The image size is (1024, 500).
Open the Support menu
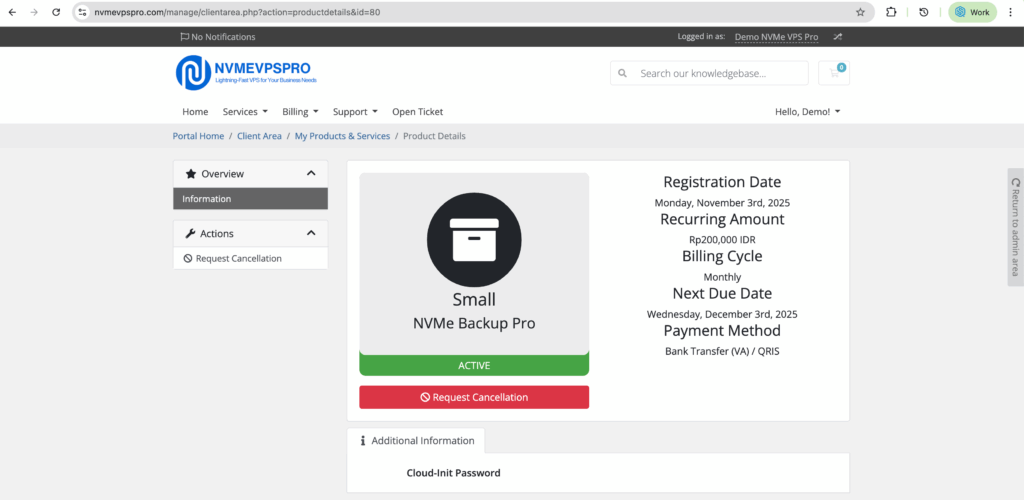(x=355, y=112)
